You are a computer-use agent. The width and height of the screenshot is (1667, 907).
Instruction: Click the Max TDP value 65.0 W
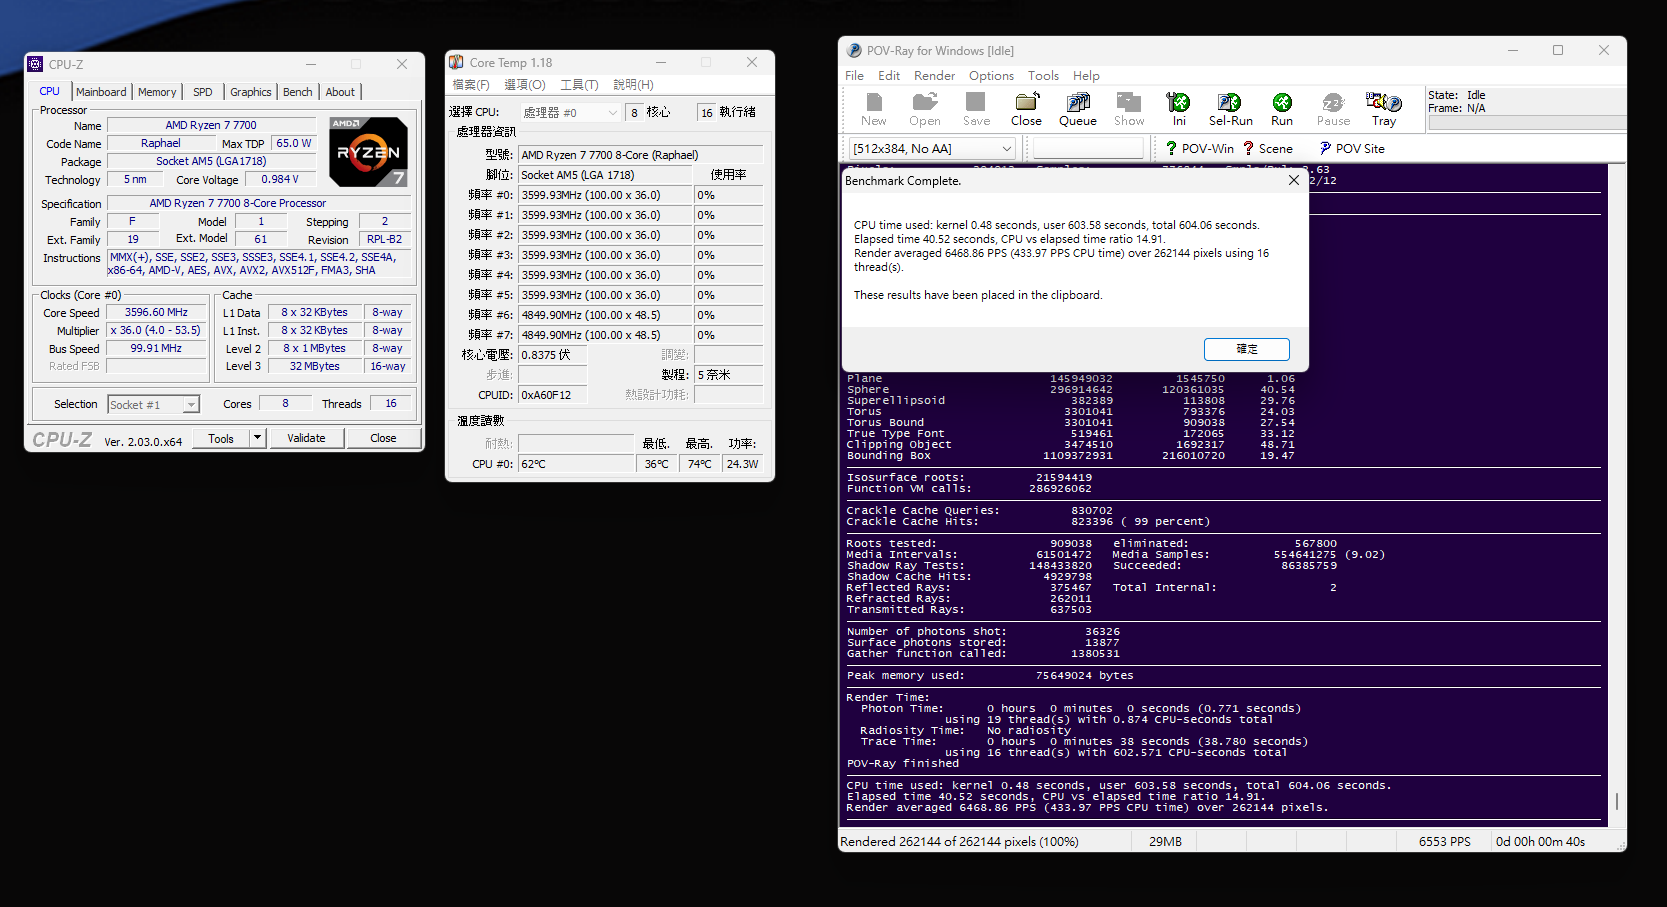pos(294,143)
